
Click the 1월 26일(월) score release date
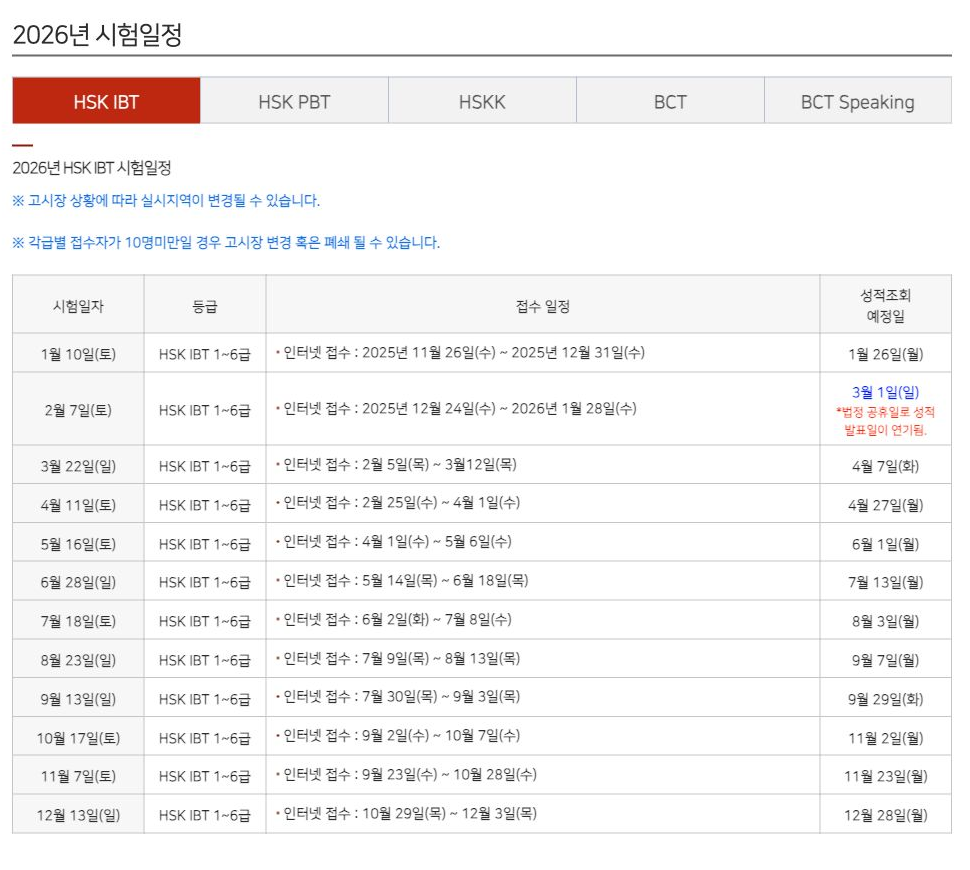[885, 354]
